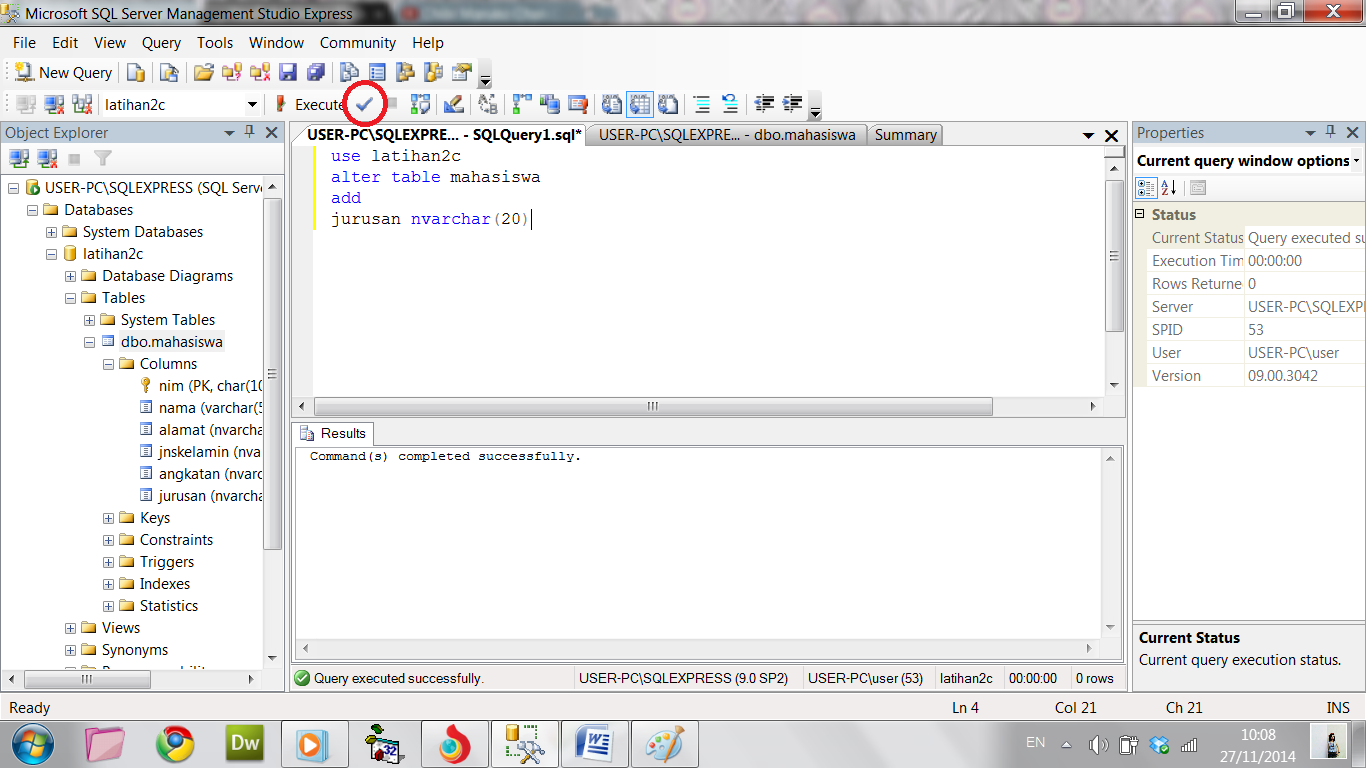
Task: Switch to the Summary tab
Action: (904, 134)
